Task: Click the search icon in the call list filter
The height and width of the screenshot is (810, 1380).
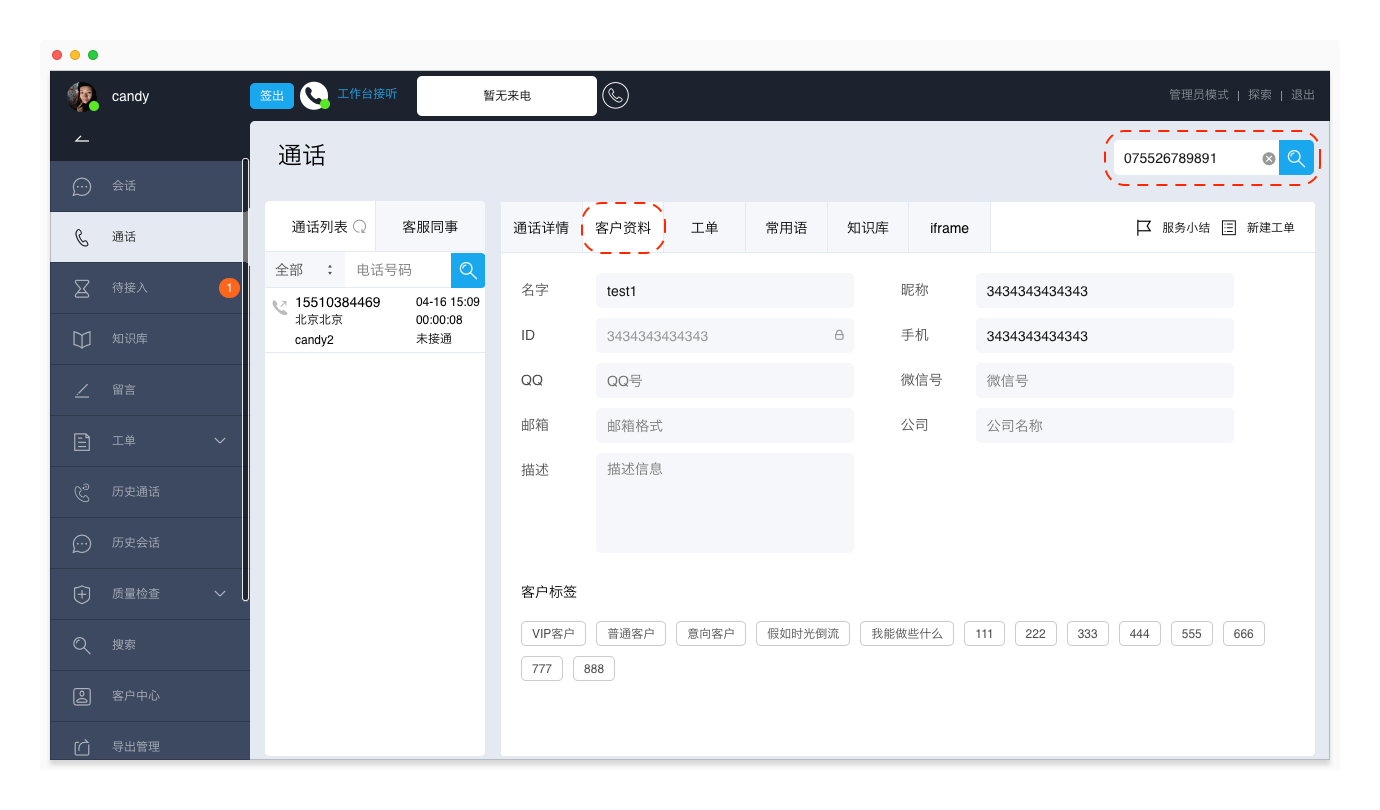Action: (468, 270)
